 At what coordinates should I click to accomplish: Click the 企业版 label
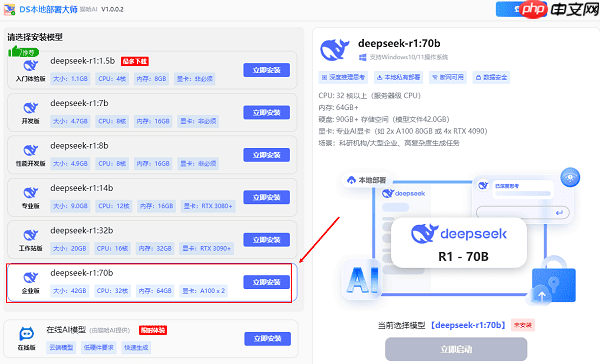click(x=31, y=291)
